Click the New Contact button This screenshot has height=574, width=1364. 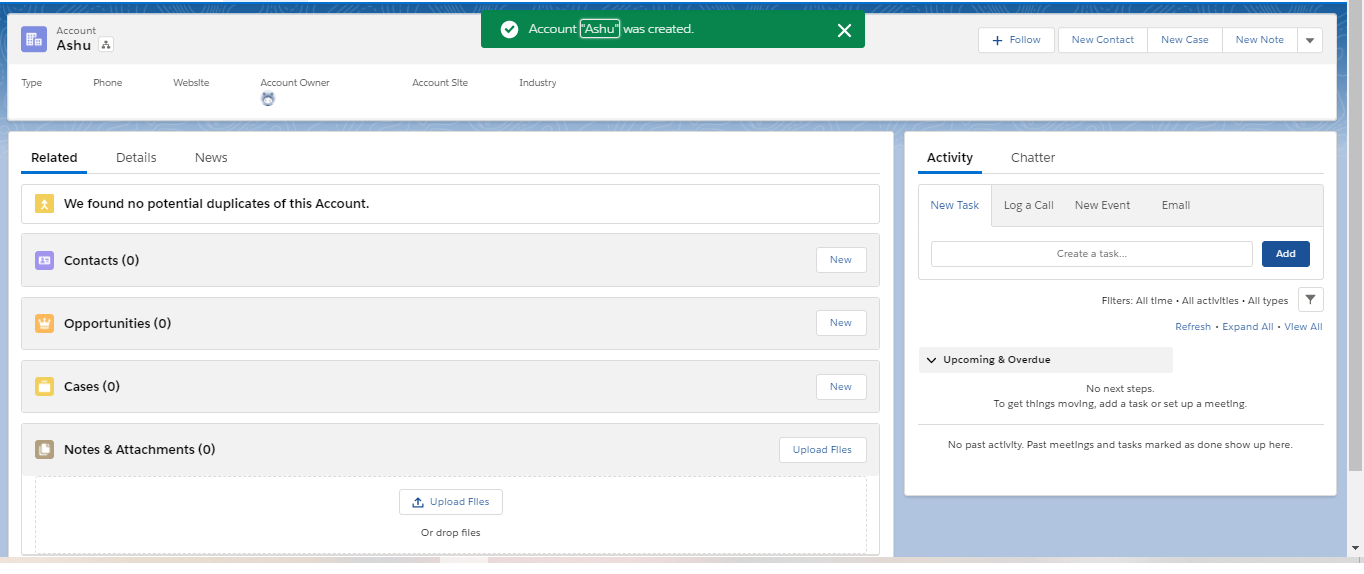point(1103,40)
